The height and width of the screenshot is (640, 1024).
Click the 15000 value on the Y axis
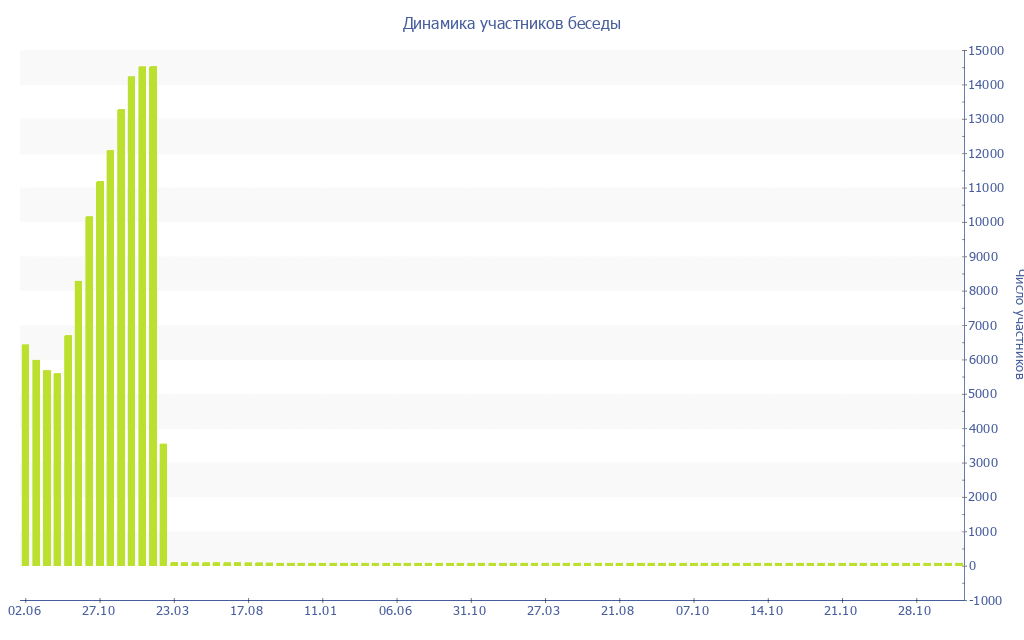click(986, 51)
